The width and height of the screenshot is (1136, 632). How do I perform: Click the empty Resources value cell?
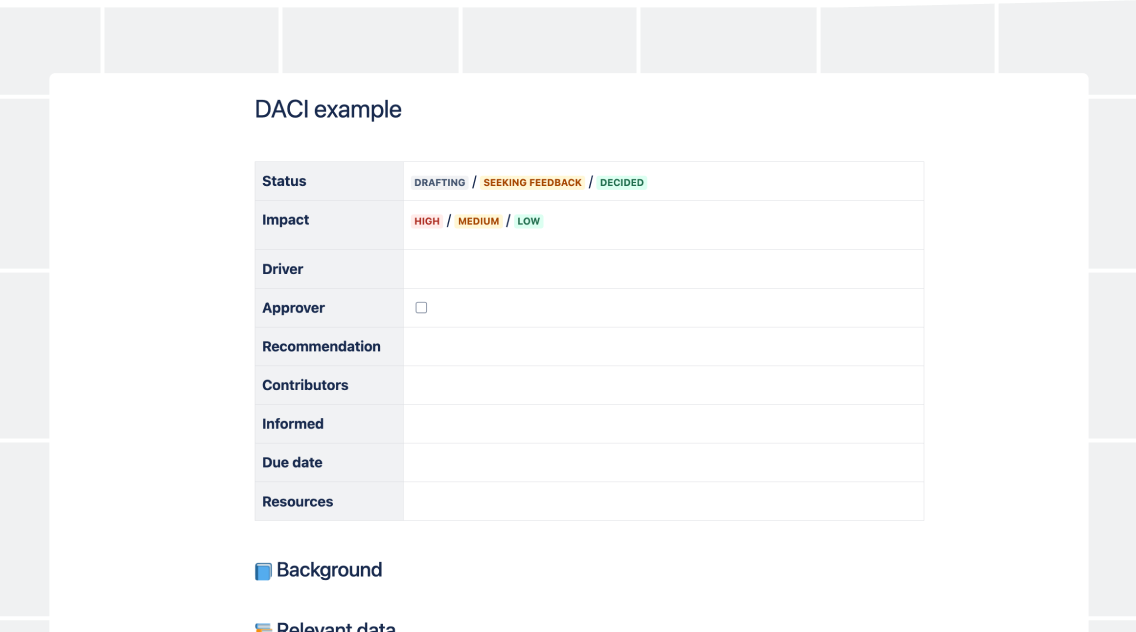pos(664,502)
